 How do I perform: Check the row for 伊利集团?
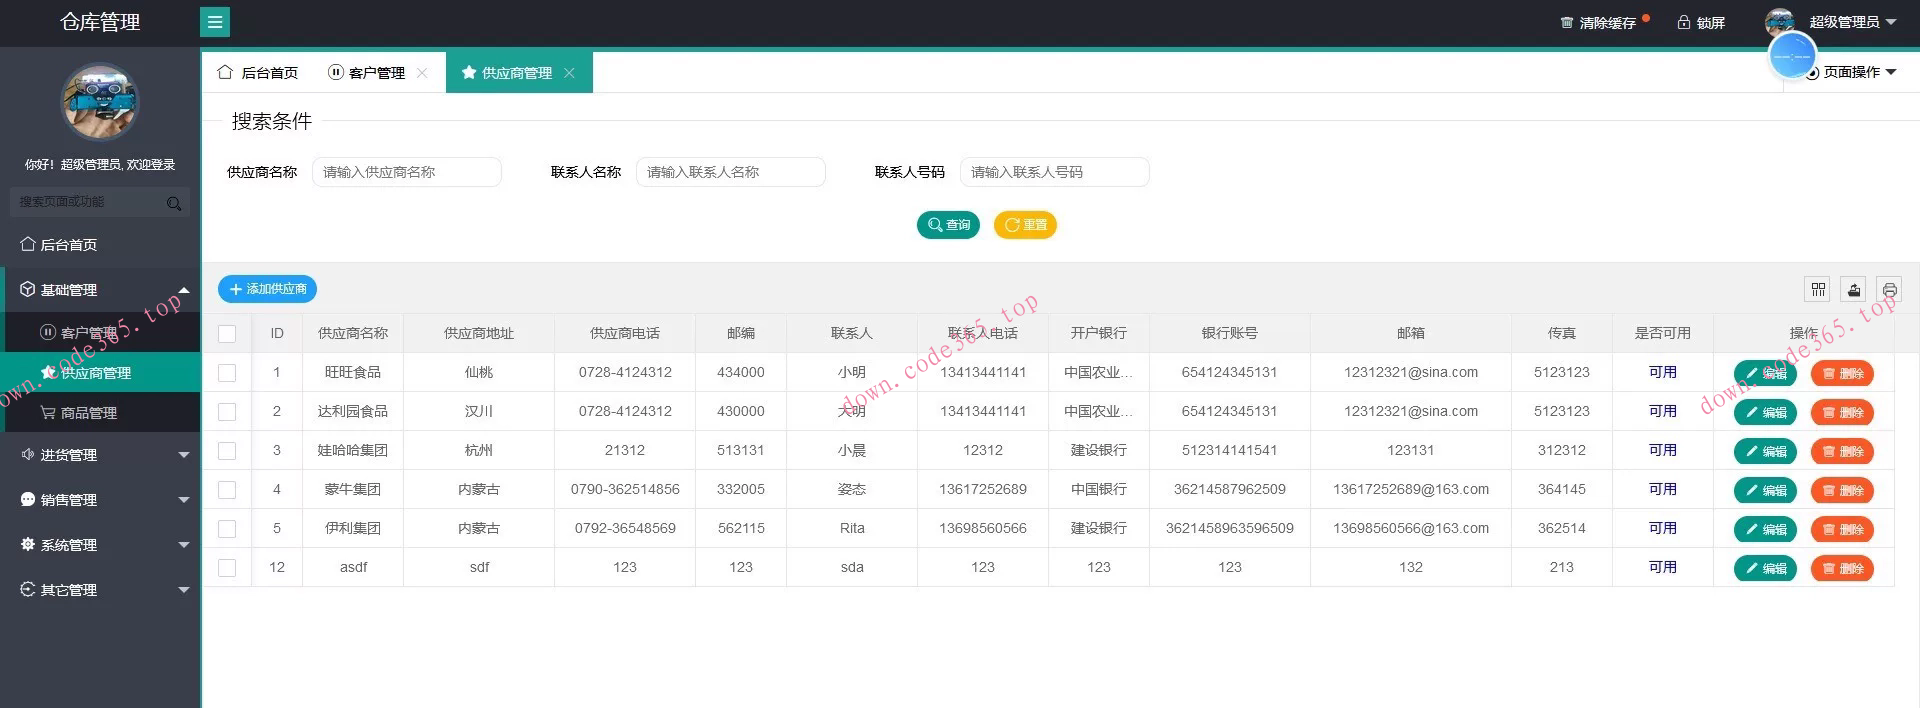click(227, 529)
